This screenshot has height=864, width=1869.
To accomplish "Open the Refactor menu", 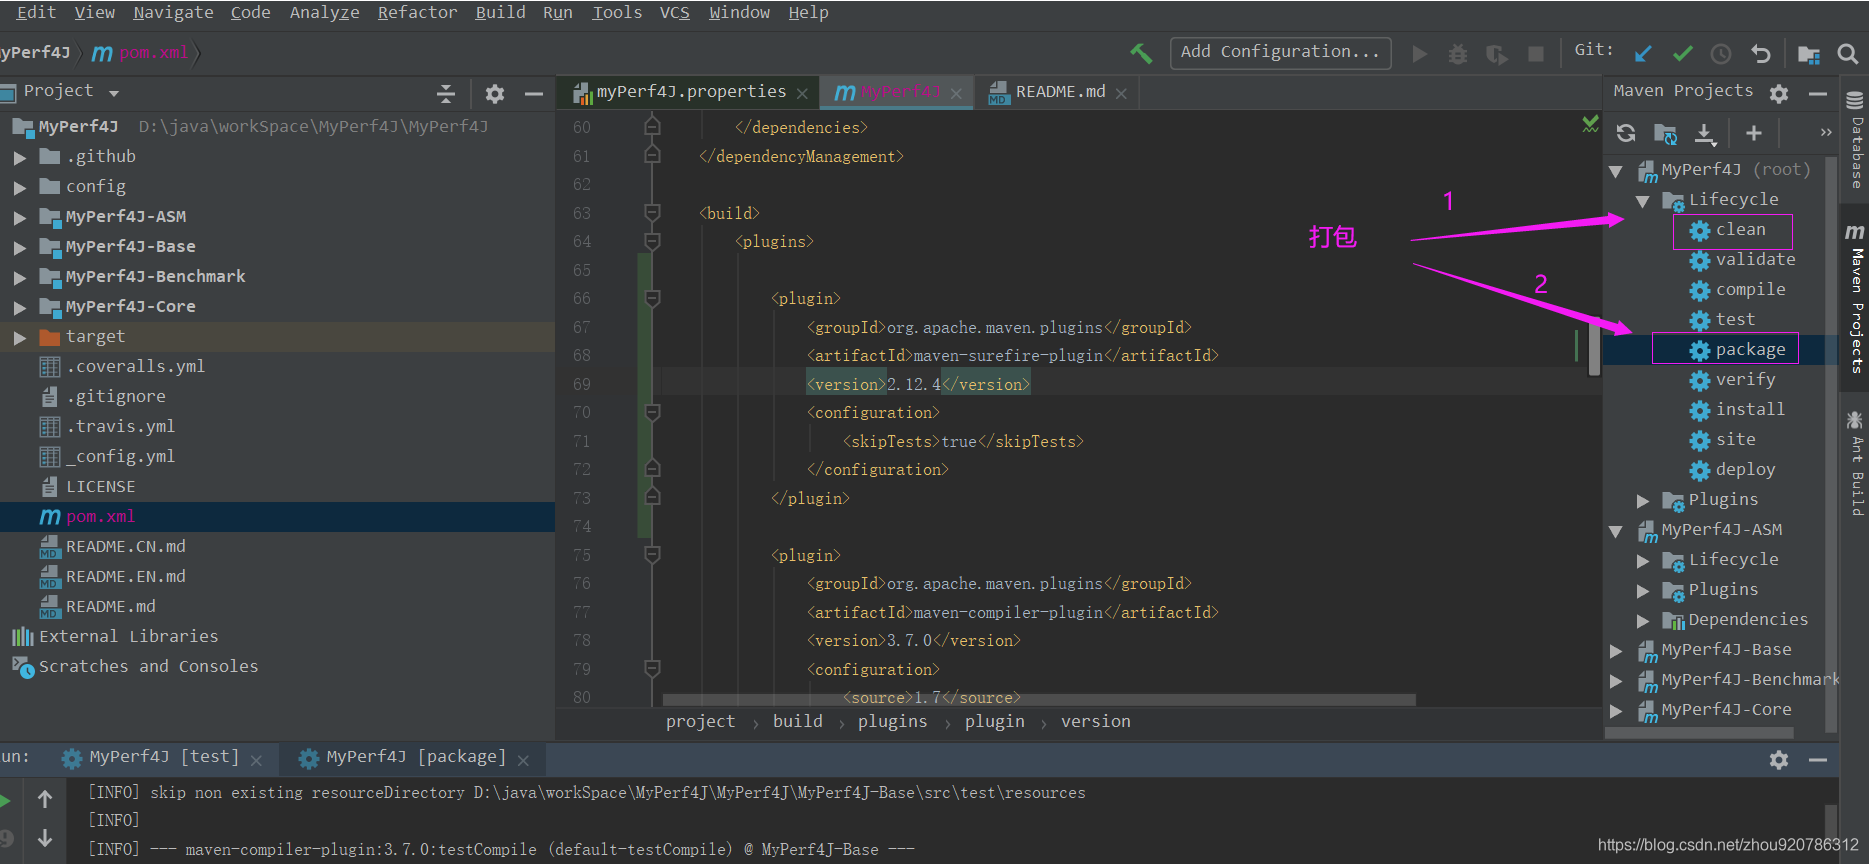I will [417, 13].
